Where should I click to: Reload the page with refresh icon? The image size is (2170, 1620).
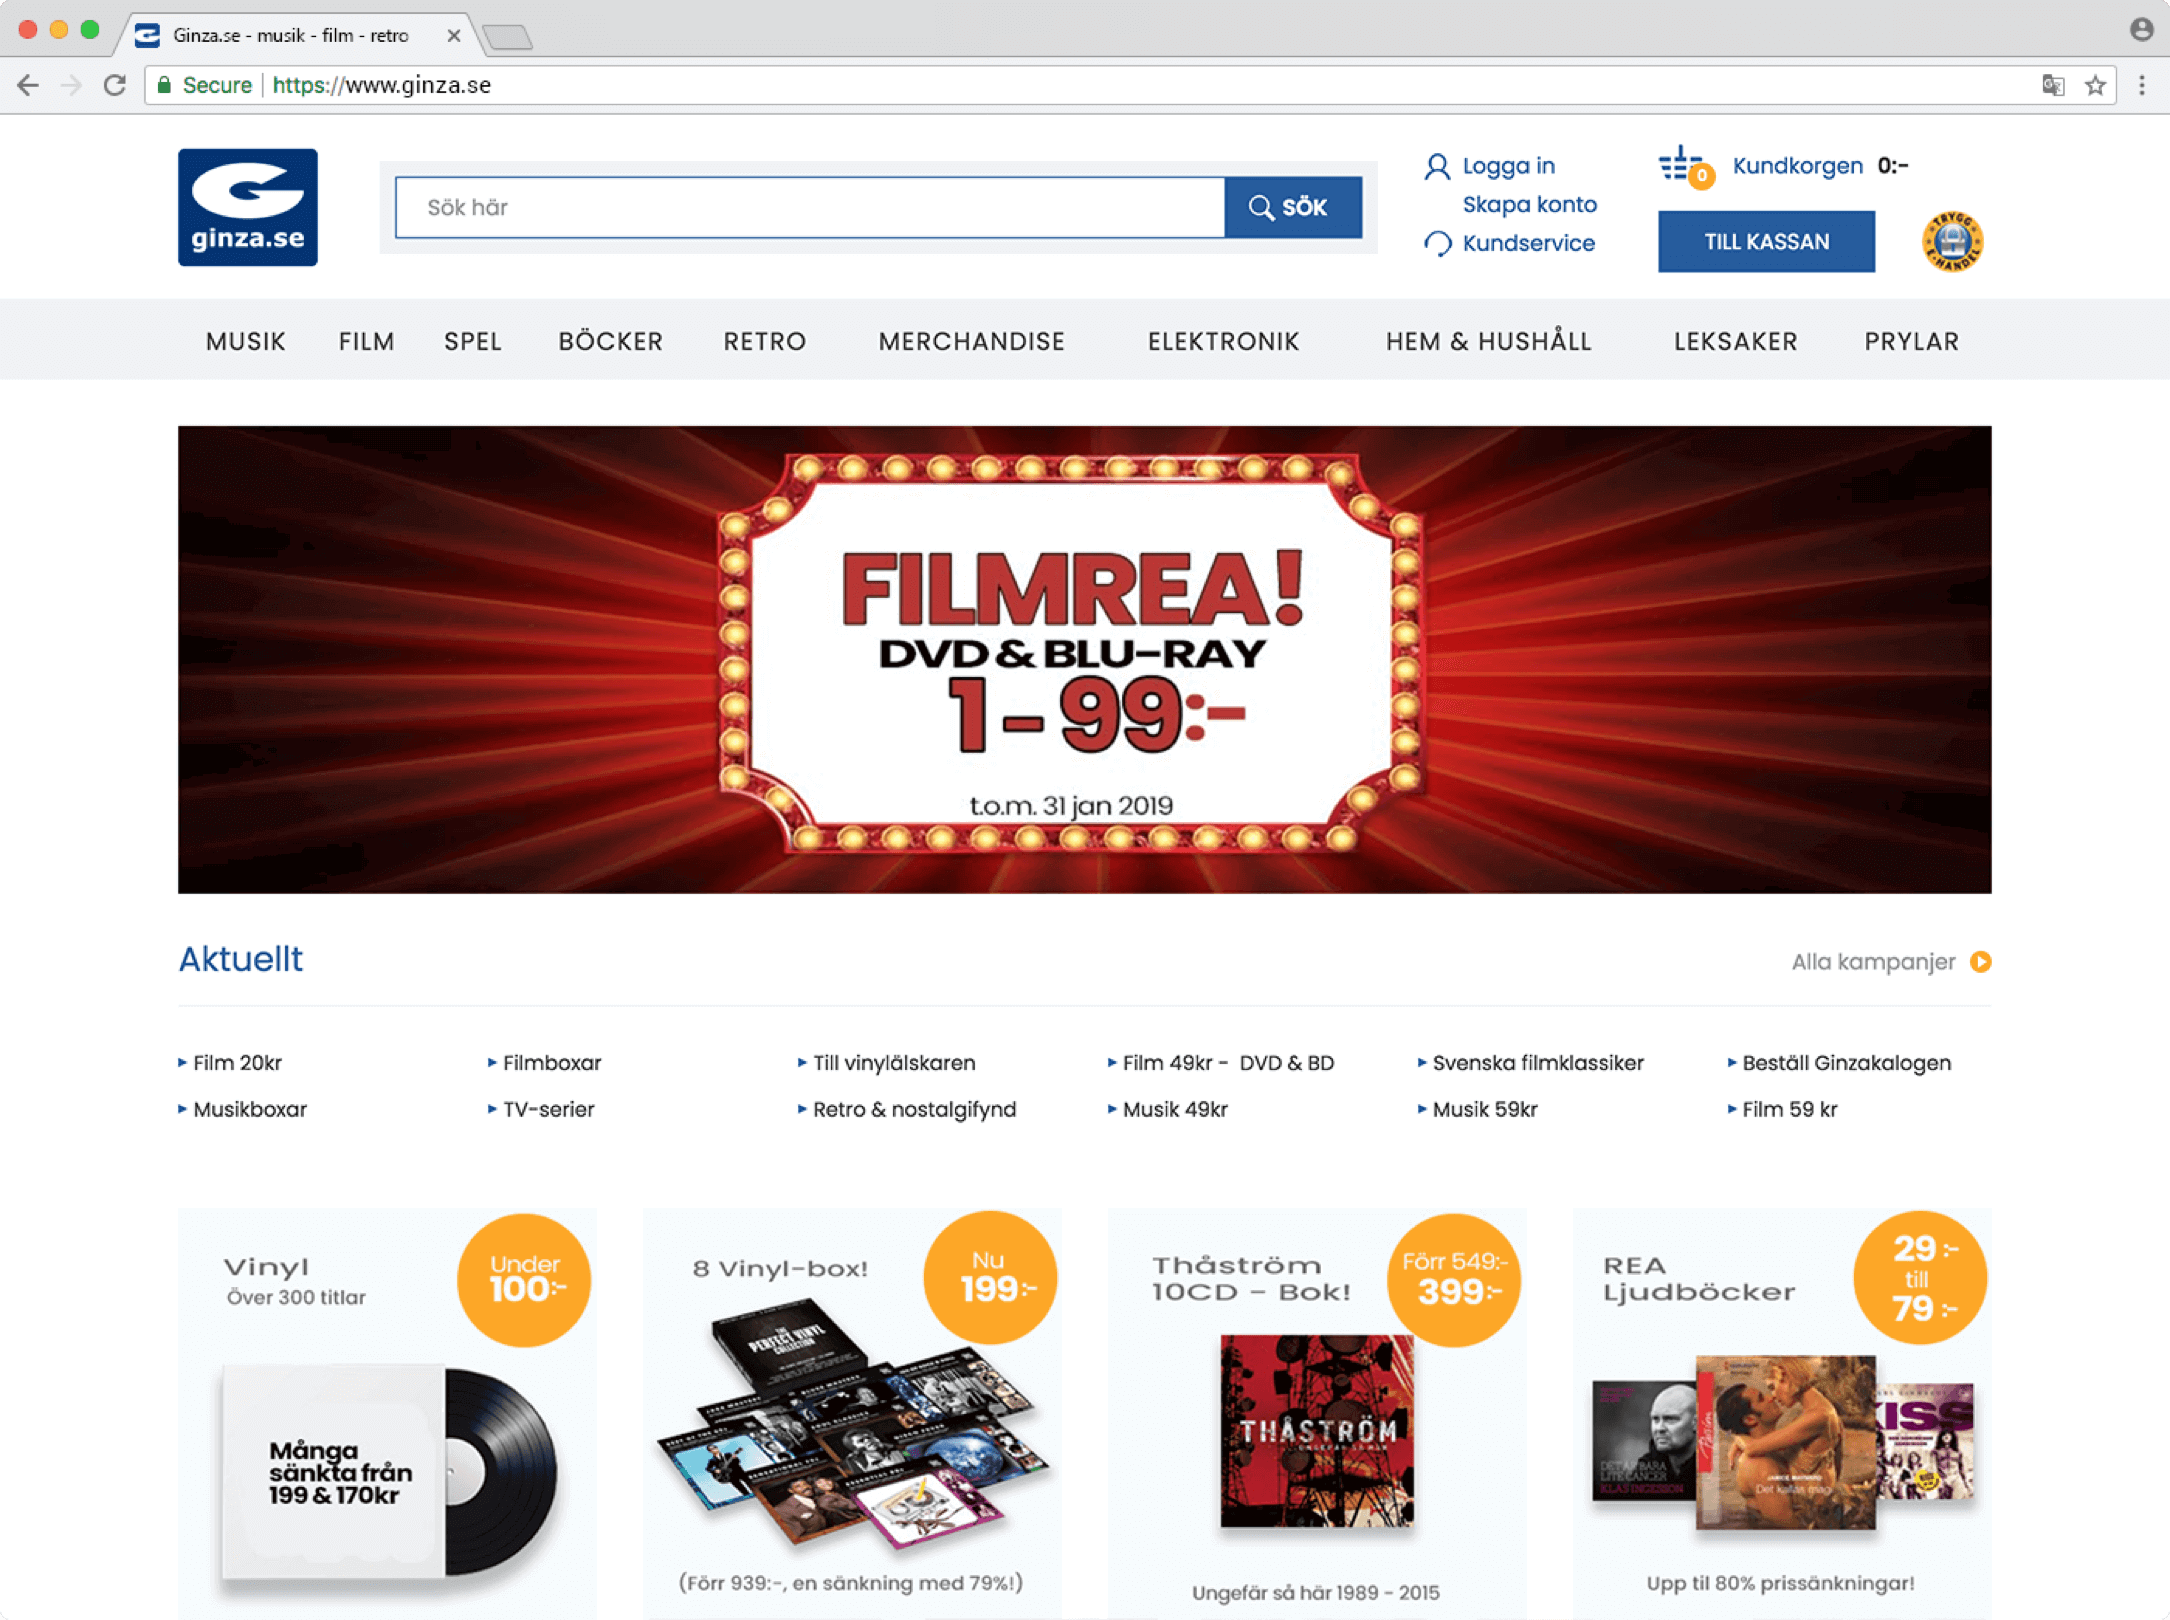tap(115, 85)
